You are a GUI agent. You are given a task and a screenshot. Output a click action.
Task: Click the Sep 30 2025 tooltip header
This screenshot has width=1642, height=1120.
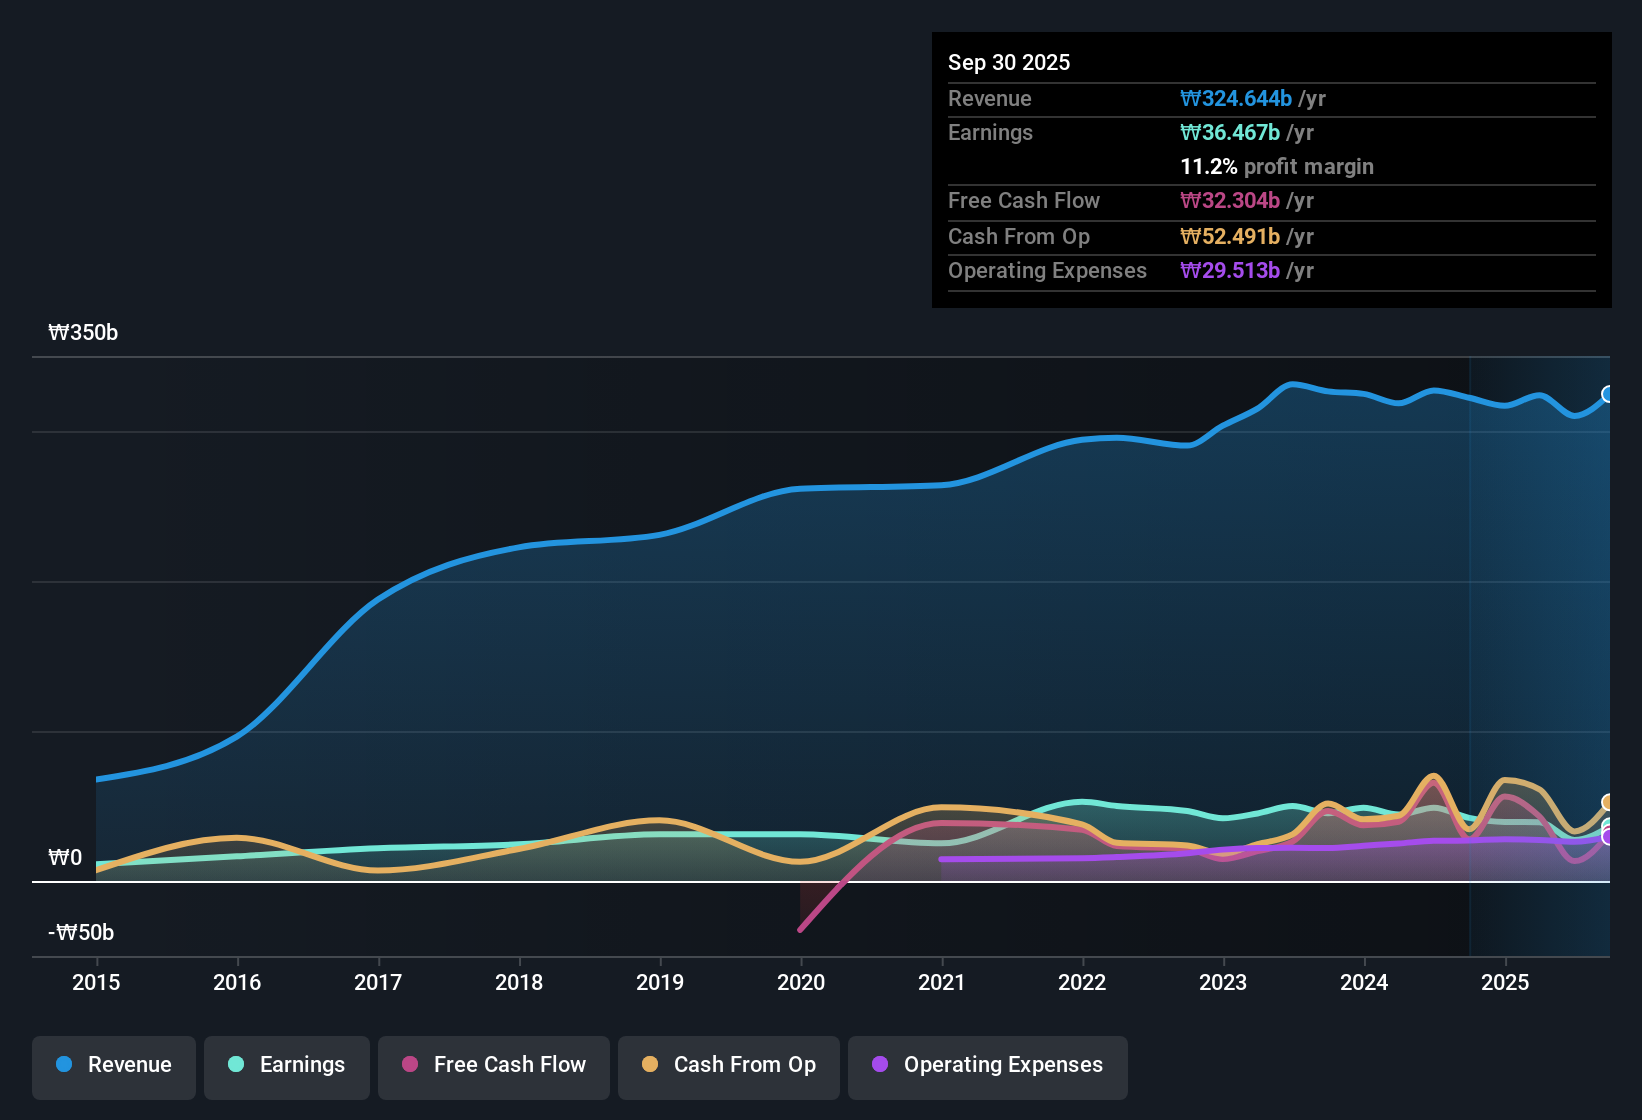1009,62
